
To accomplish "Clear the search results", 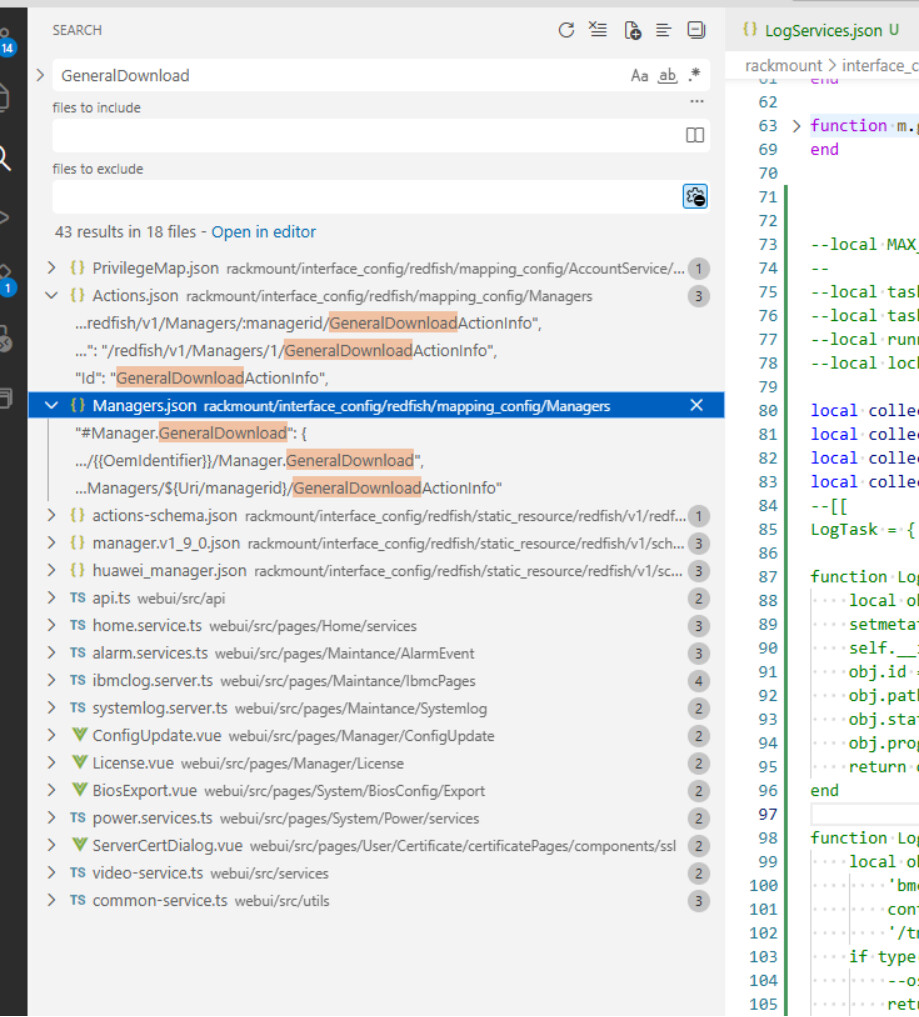I will pos(598,30).
